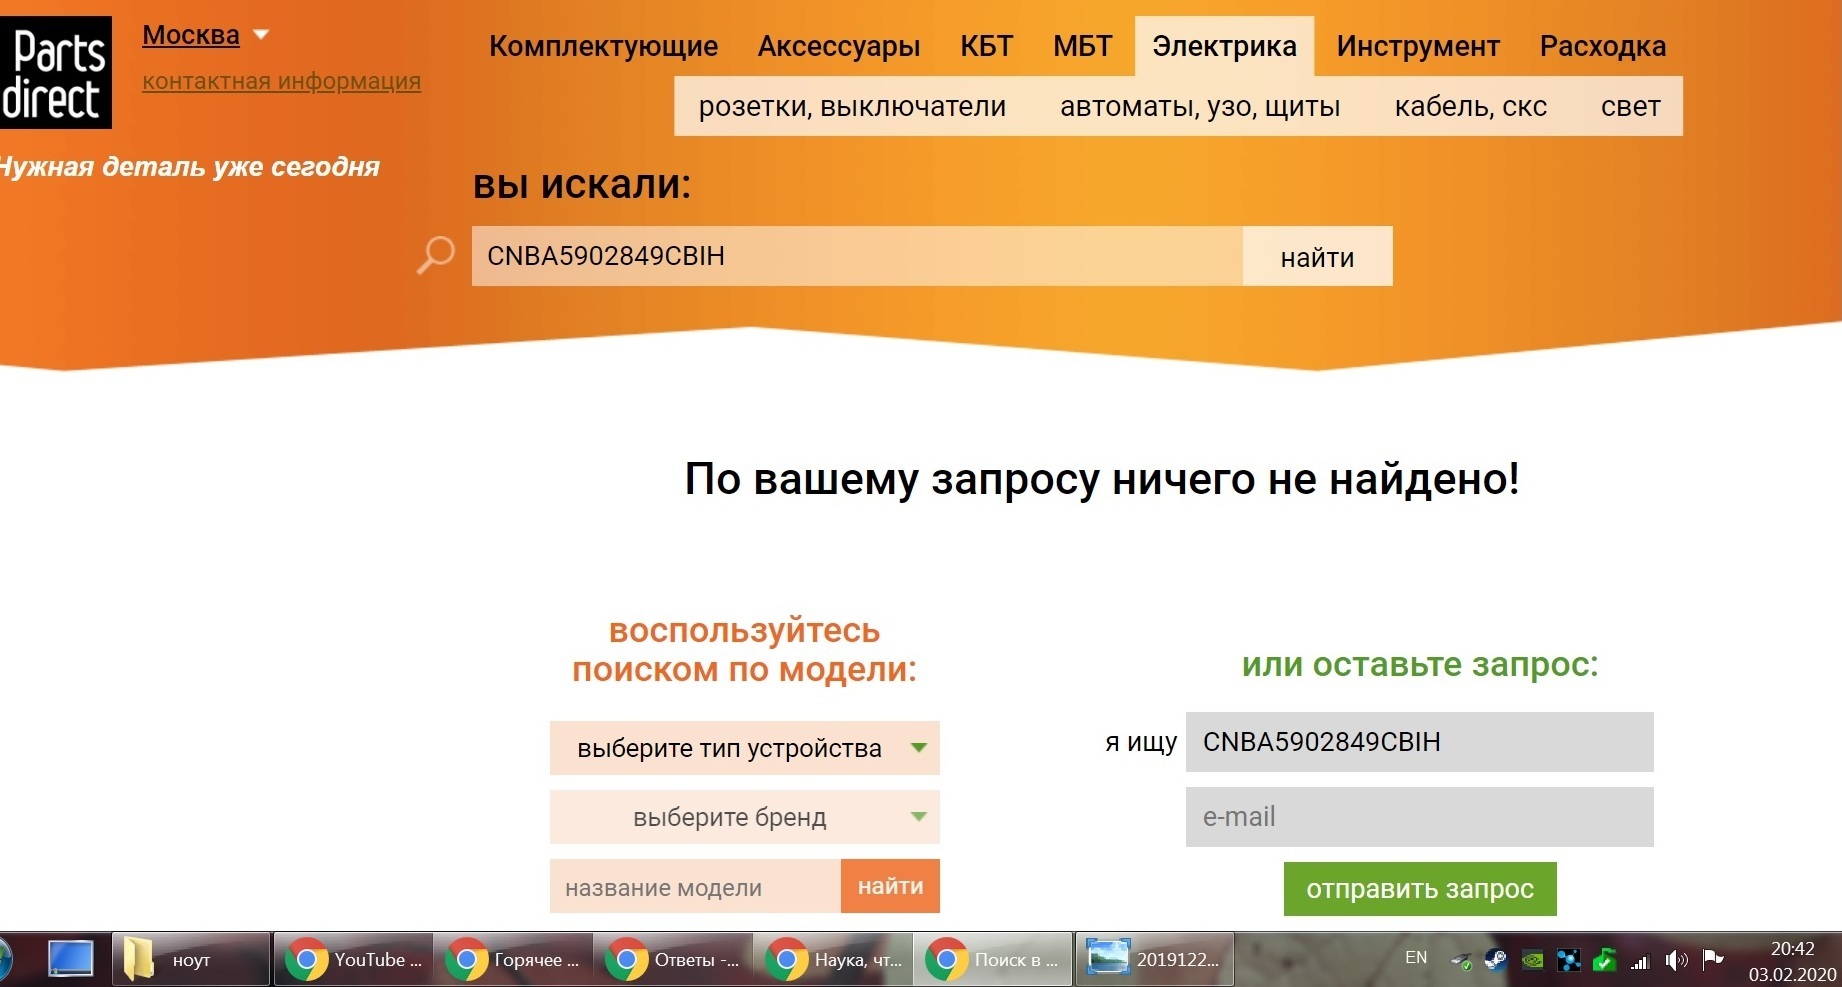Click the Parts direct logo
The height and width of the screenshot is (987, 1842).
(x=55, y=72)
